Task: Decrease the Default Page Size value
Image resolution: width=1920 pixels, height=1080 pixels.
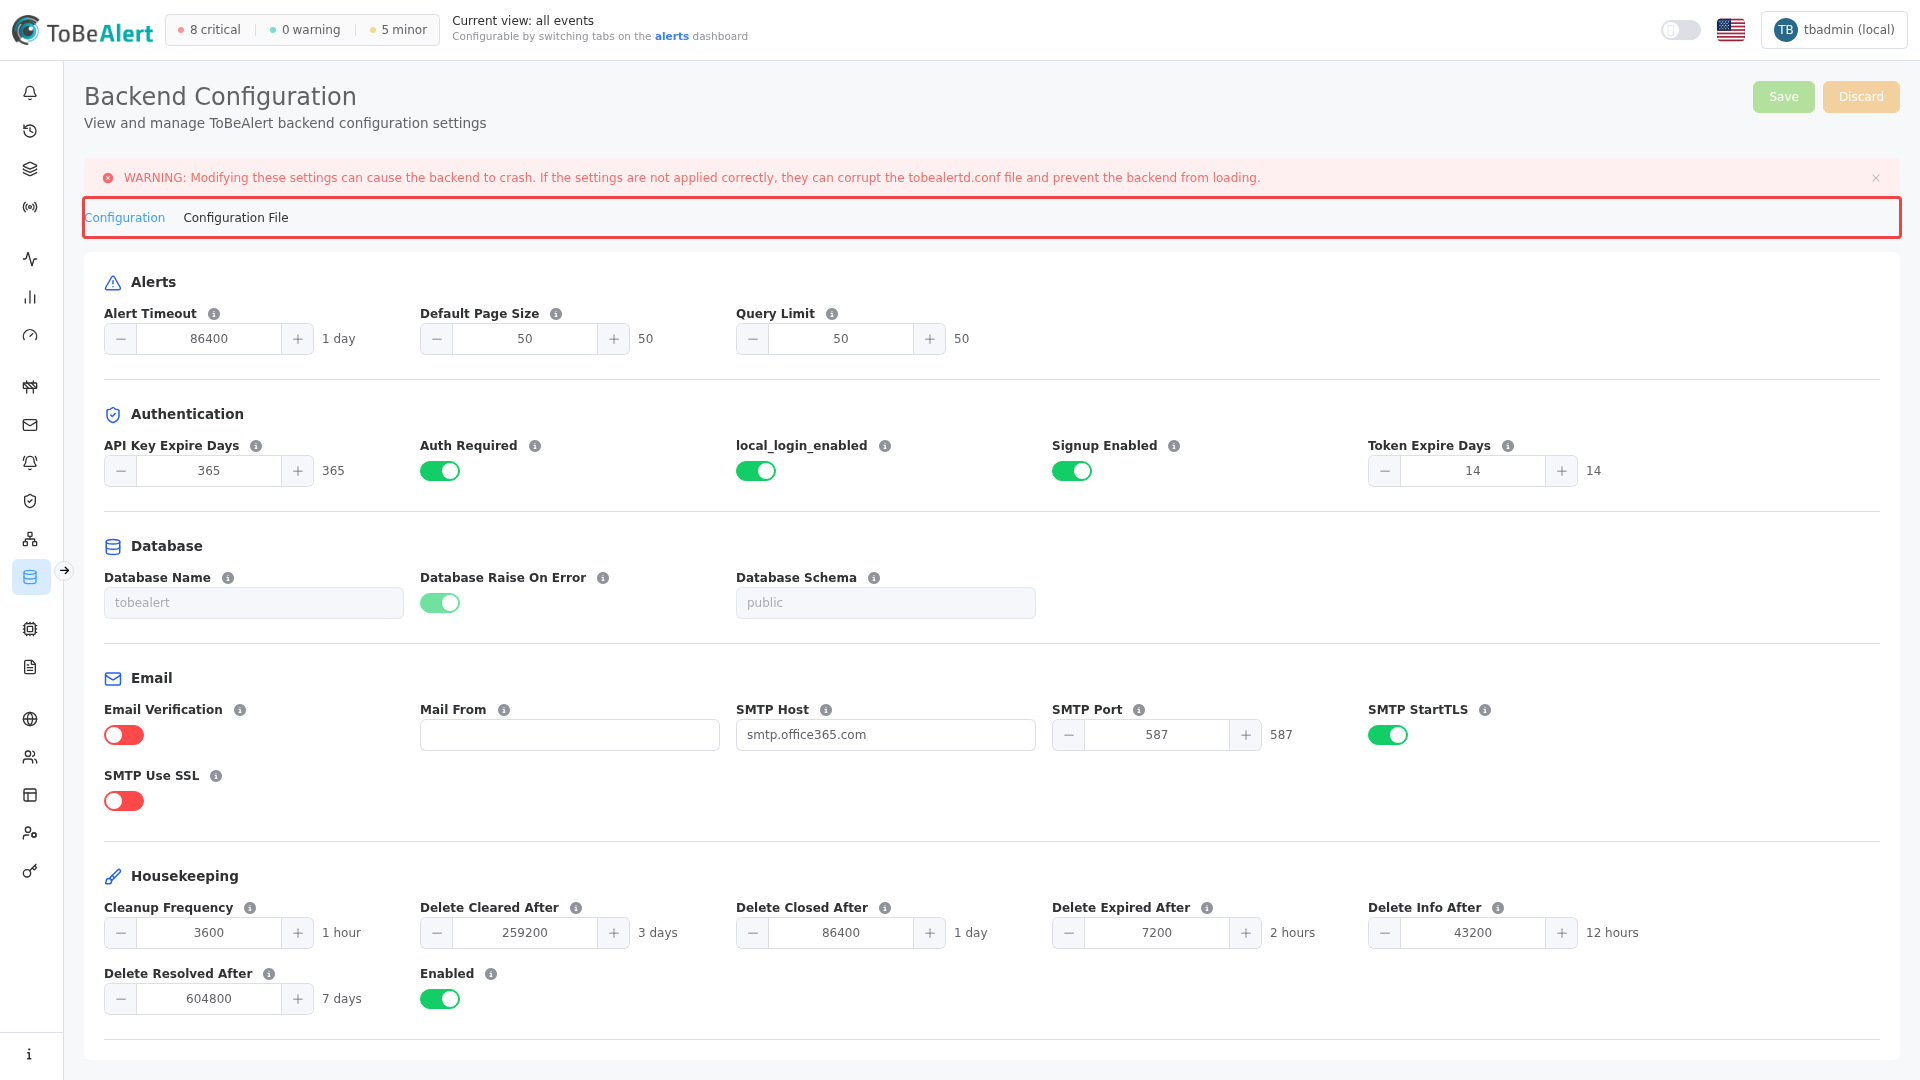Action: tap(437, 339)
